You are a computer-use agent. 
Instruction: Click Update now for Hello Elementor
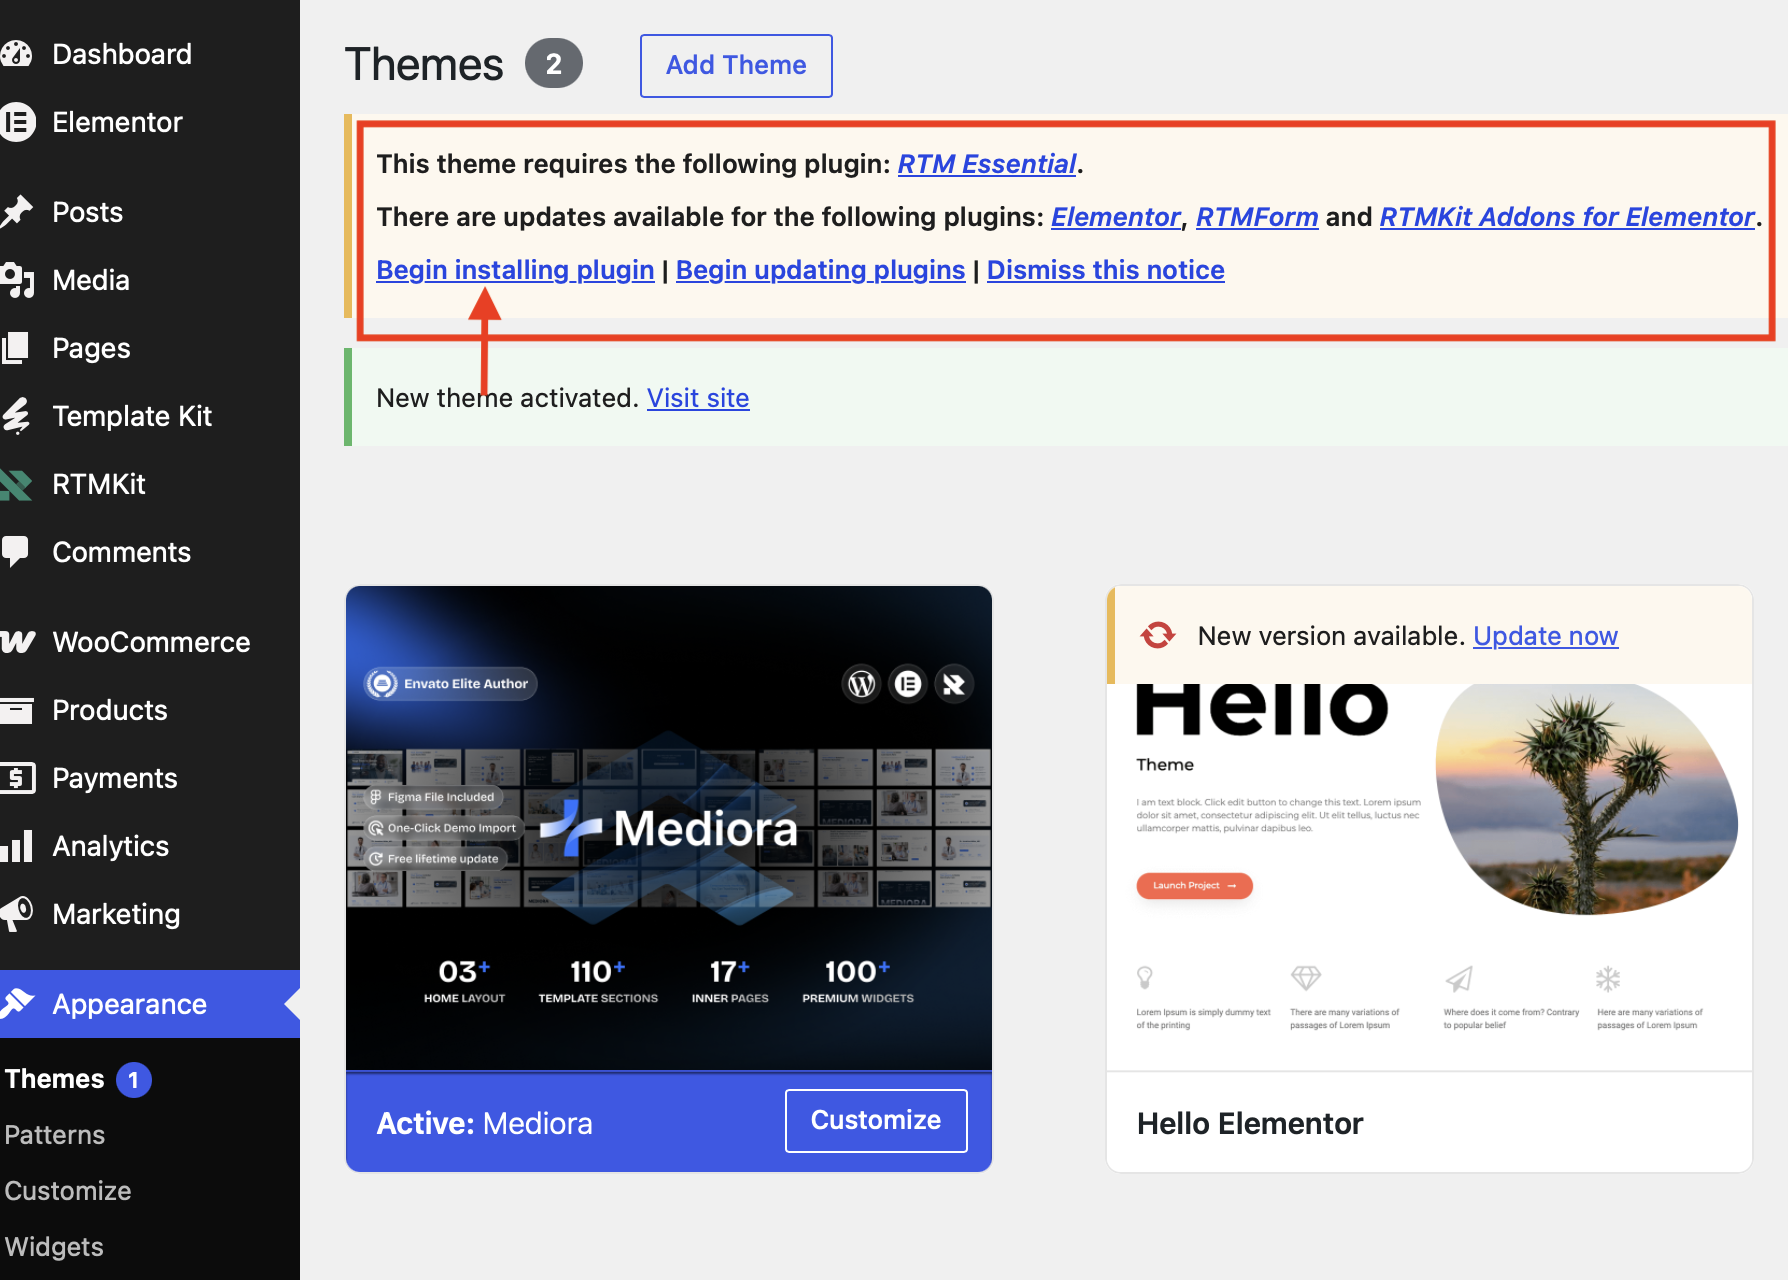(1545, 636)
